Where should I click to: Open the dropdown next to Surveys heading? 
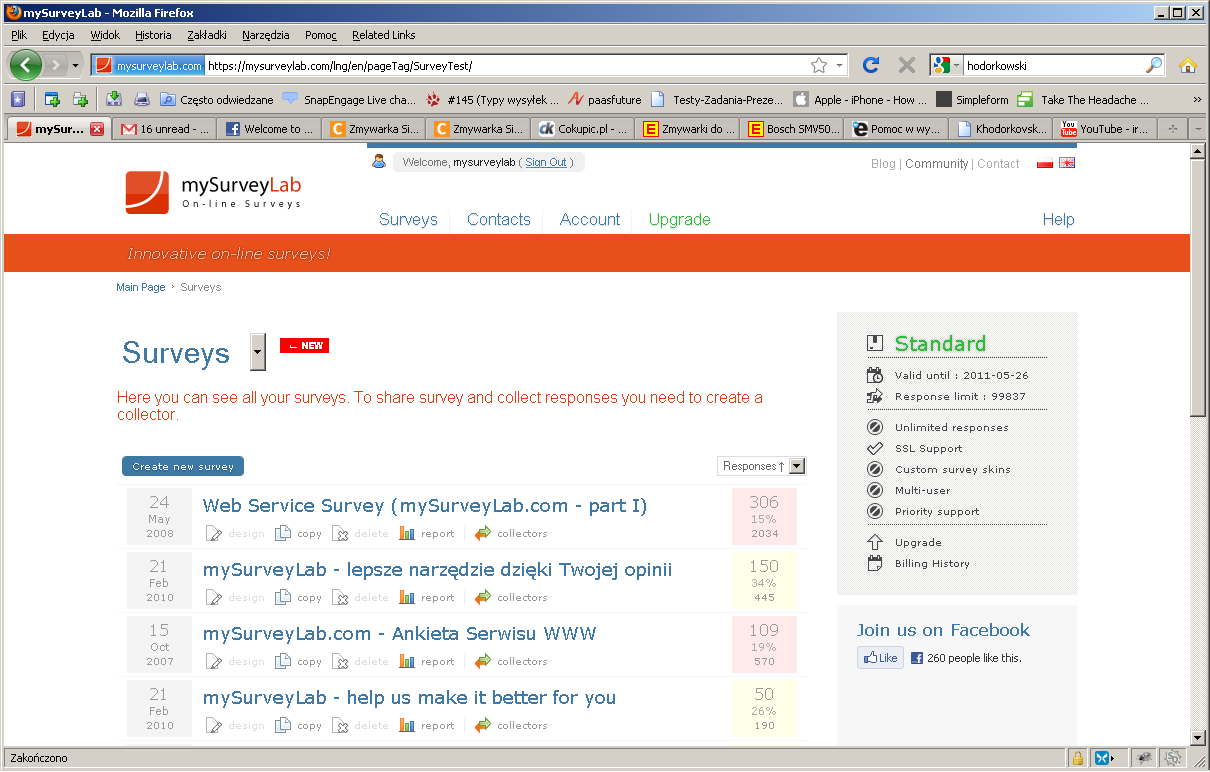pos(258,352)
